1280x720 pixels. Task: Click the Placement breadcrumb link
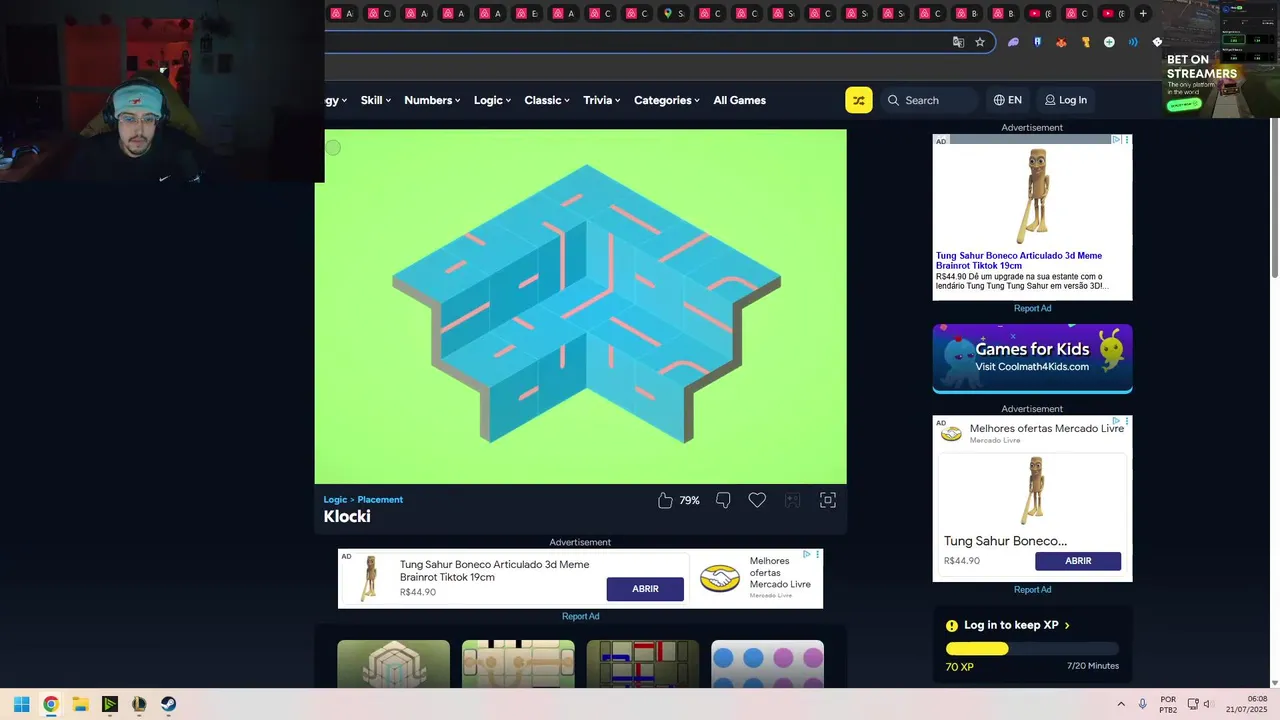pos(380,500)
